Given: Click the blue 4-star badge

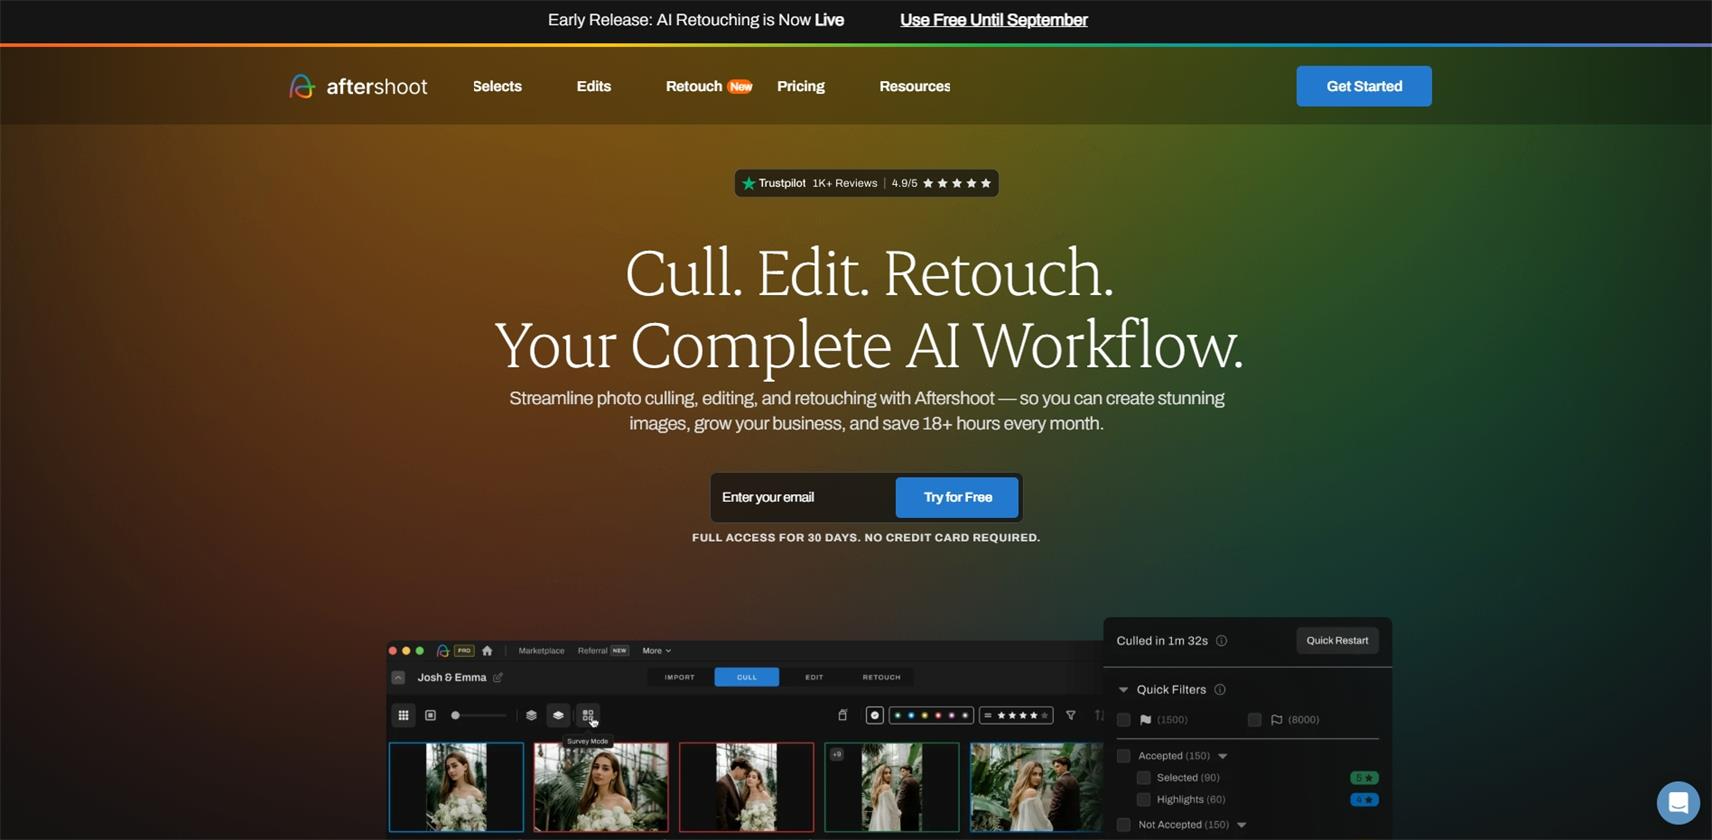Looking at the screenshot, I should point(1364,800).
